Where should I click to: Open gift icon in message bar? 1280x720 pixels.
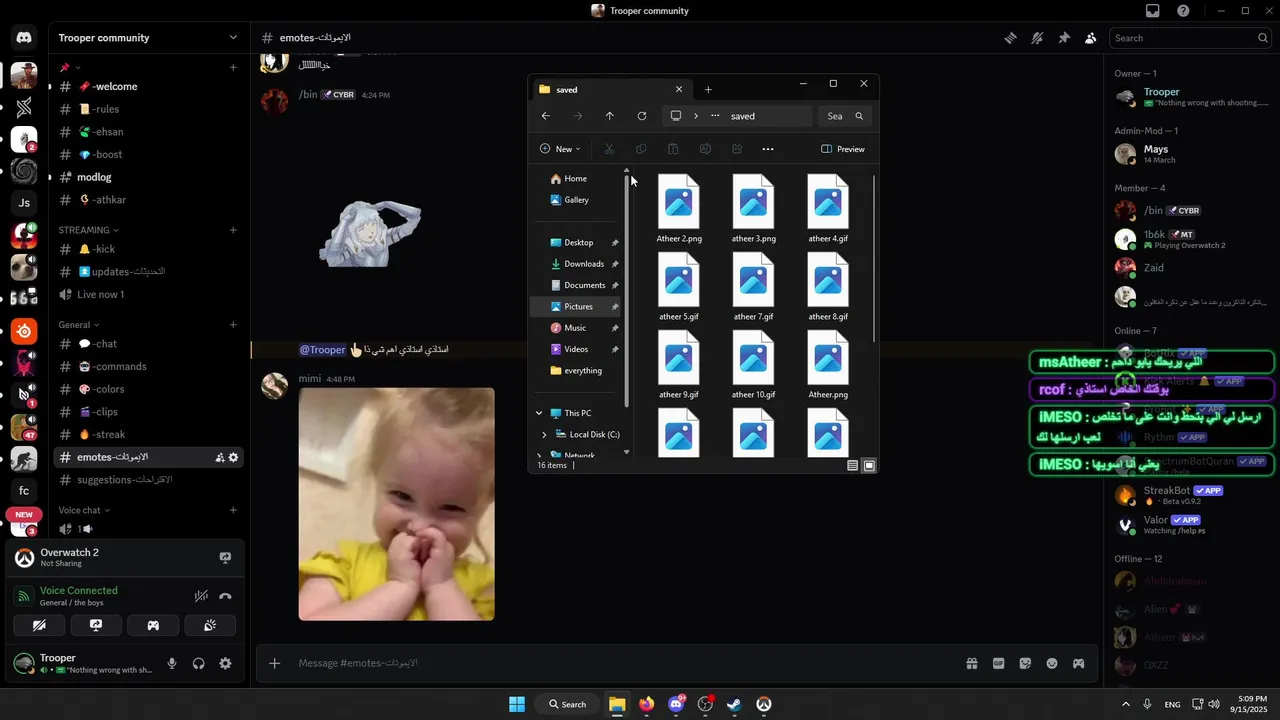coord(971,663)
